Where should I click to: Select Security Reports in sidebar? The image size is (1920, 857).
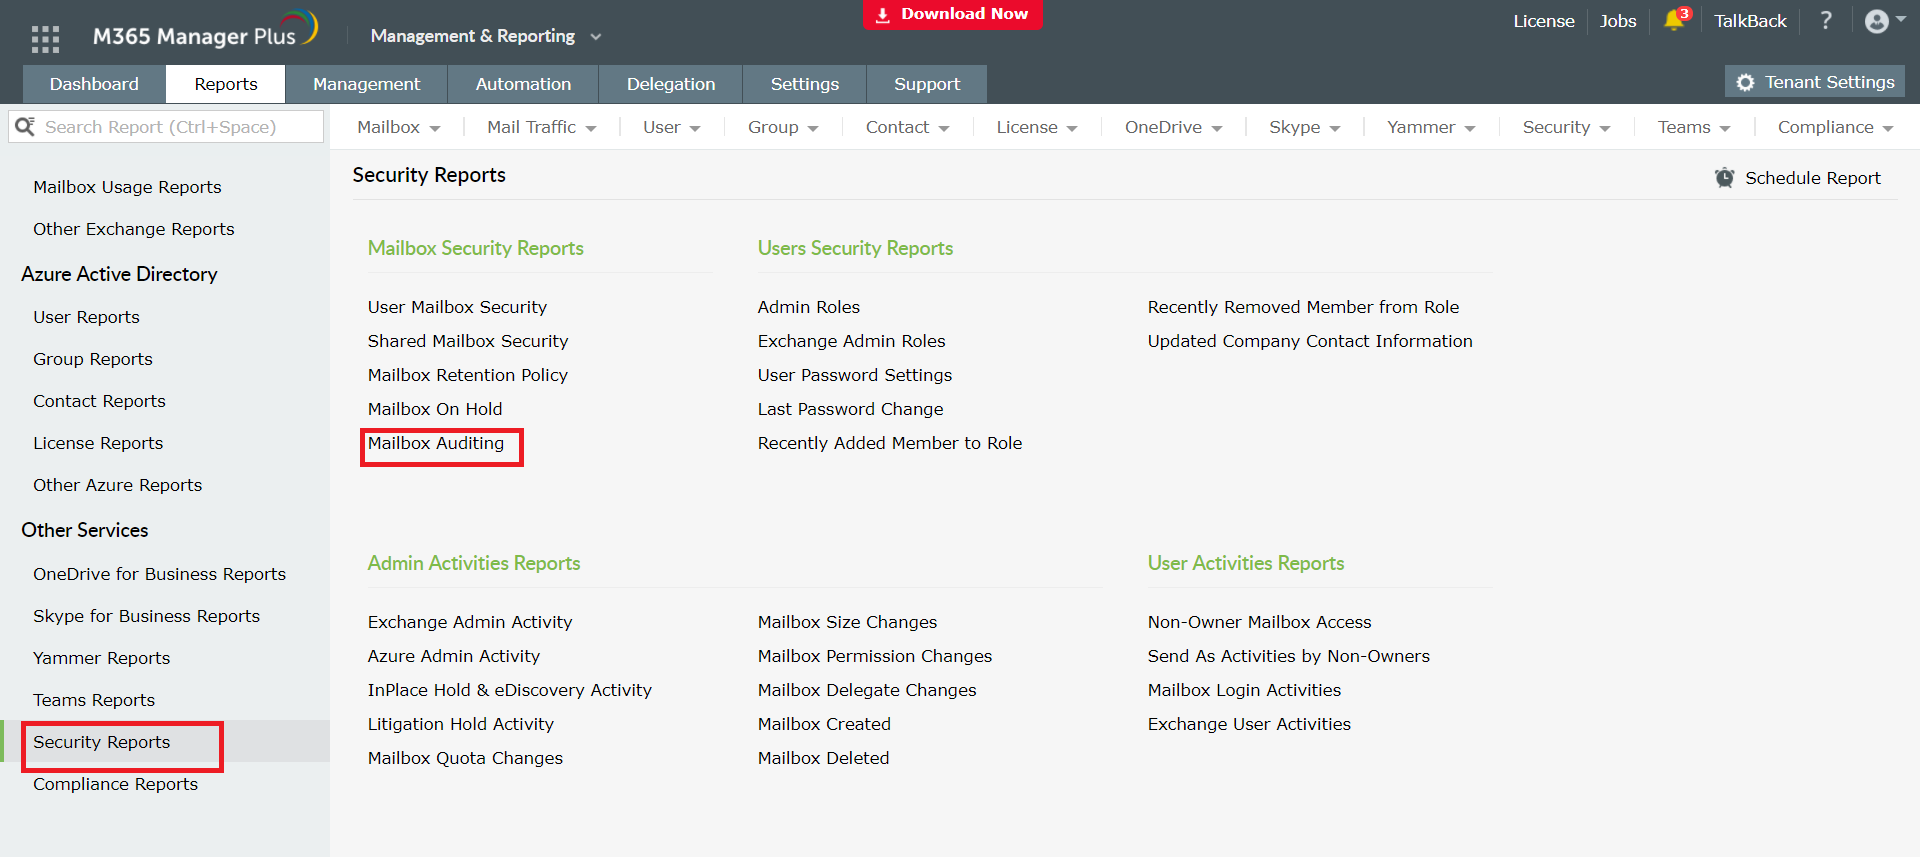[x=102, y=742]
